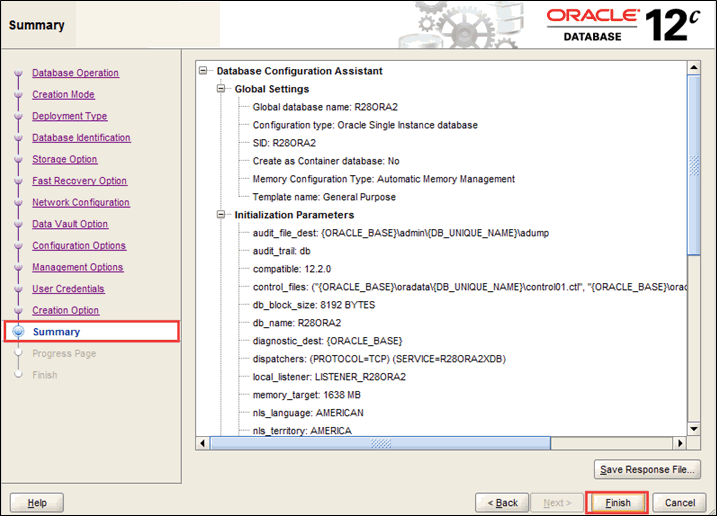Screen dimensions: 717x516
Task: Select the Fast Recovery Option step
Action: [79, 181]
